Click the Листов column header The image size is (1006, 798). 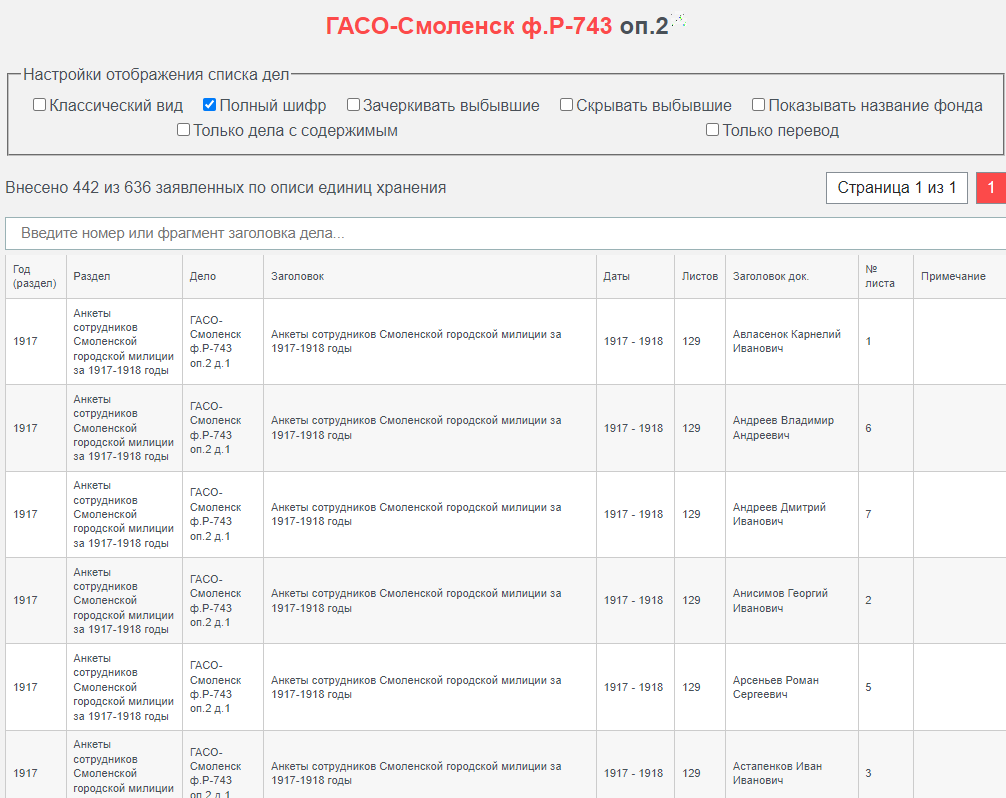click(699, 276)
